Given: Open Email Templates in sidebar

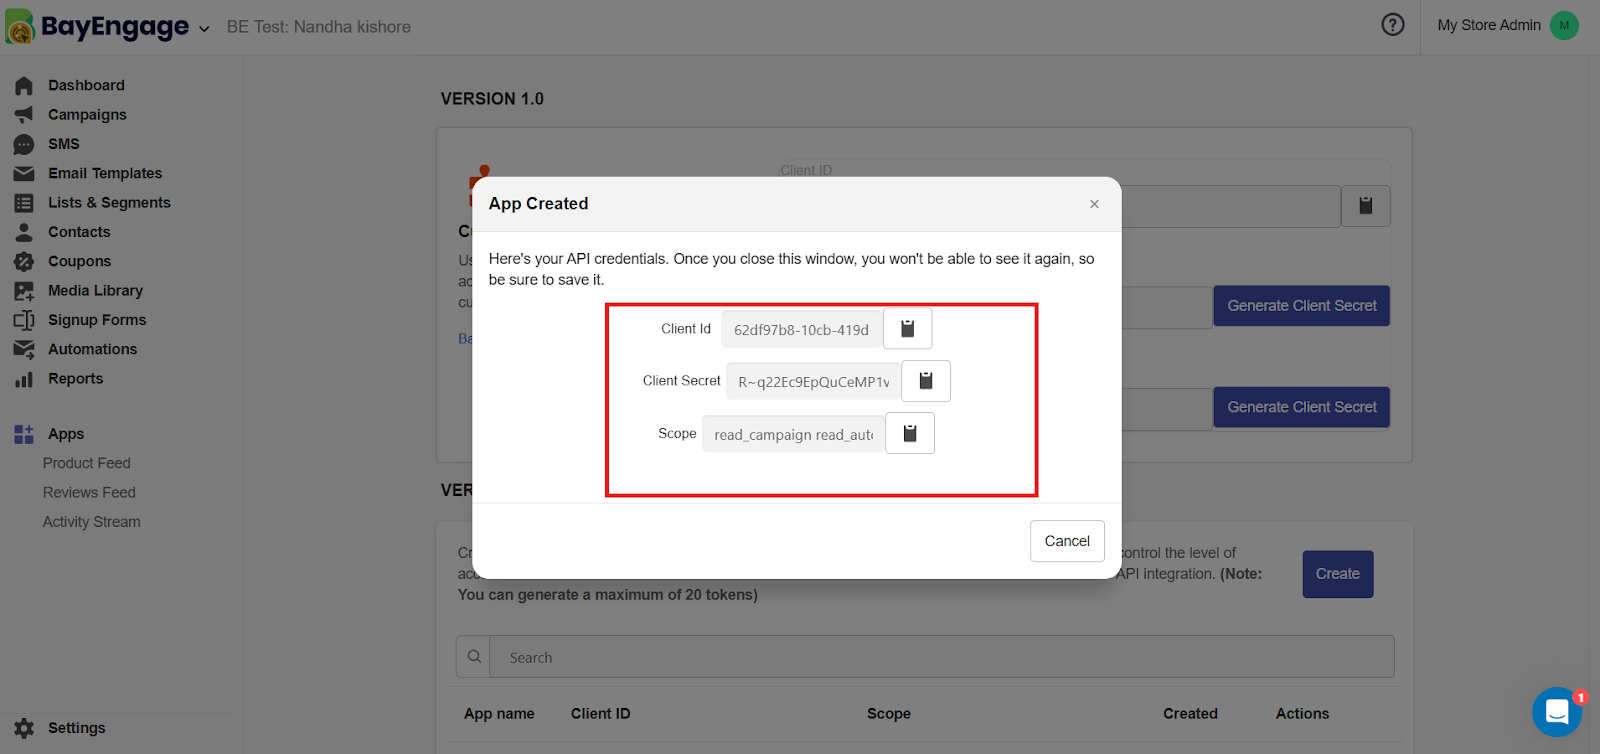Looking at the screenshot, I should (105, 173).
